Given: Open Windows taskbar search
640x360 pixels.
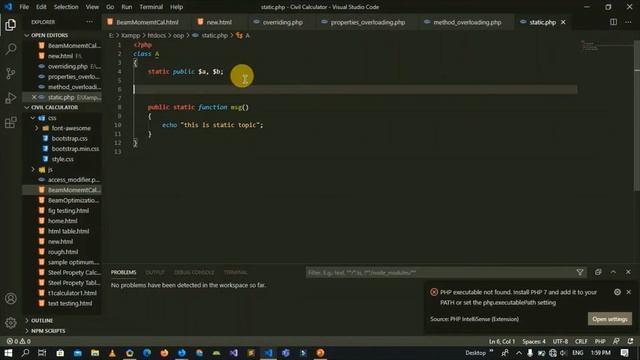Looking at the screenshot, I should (x=25, y=353).
